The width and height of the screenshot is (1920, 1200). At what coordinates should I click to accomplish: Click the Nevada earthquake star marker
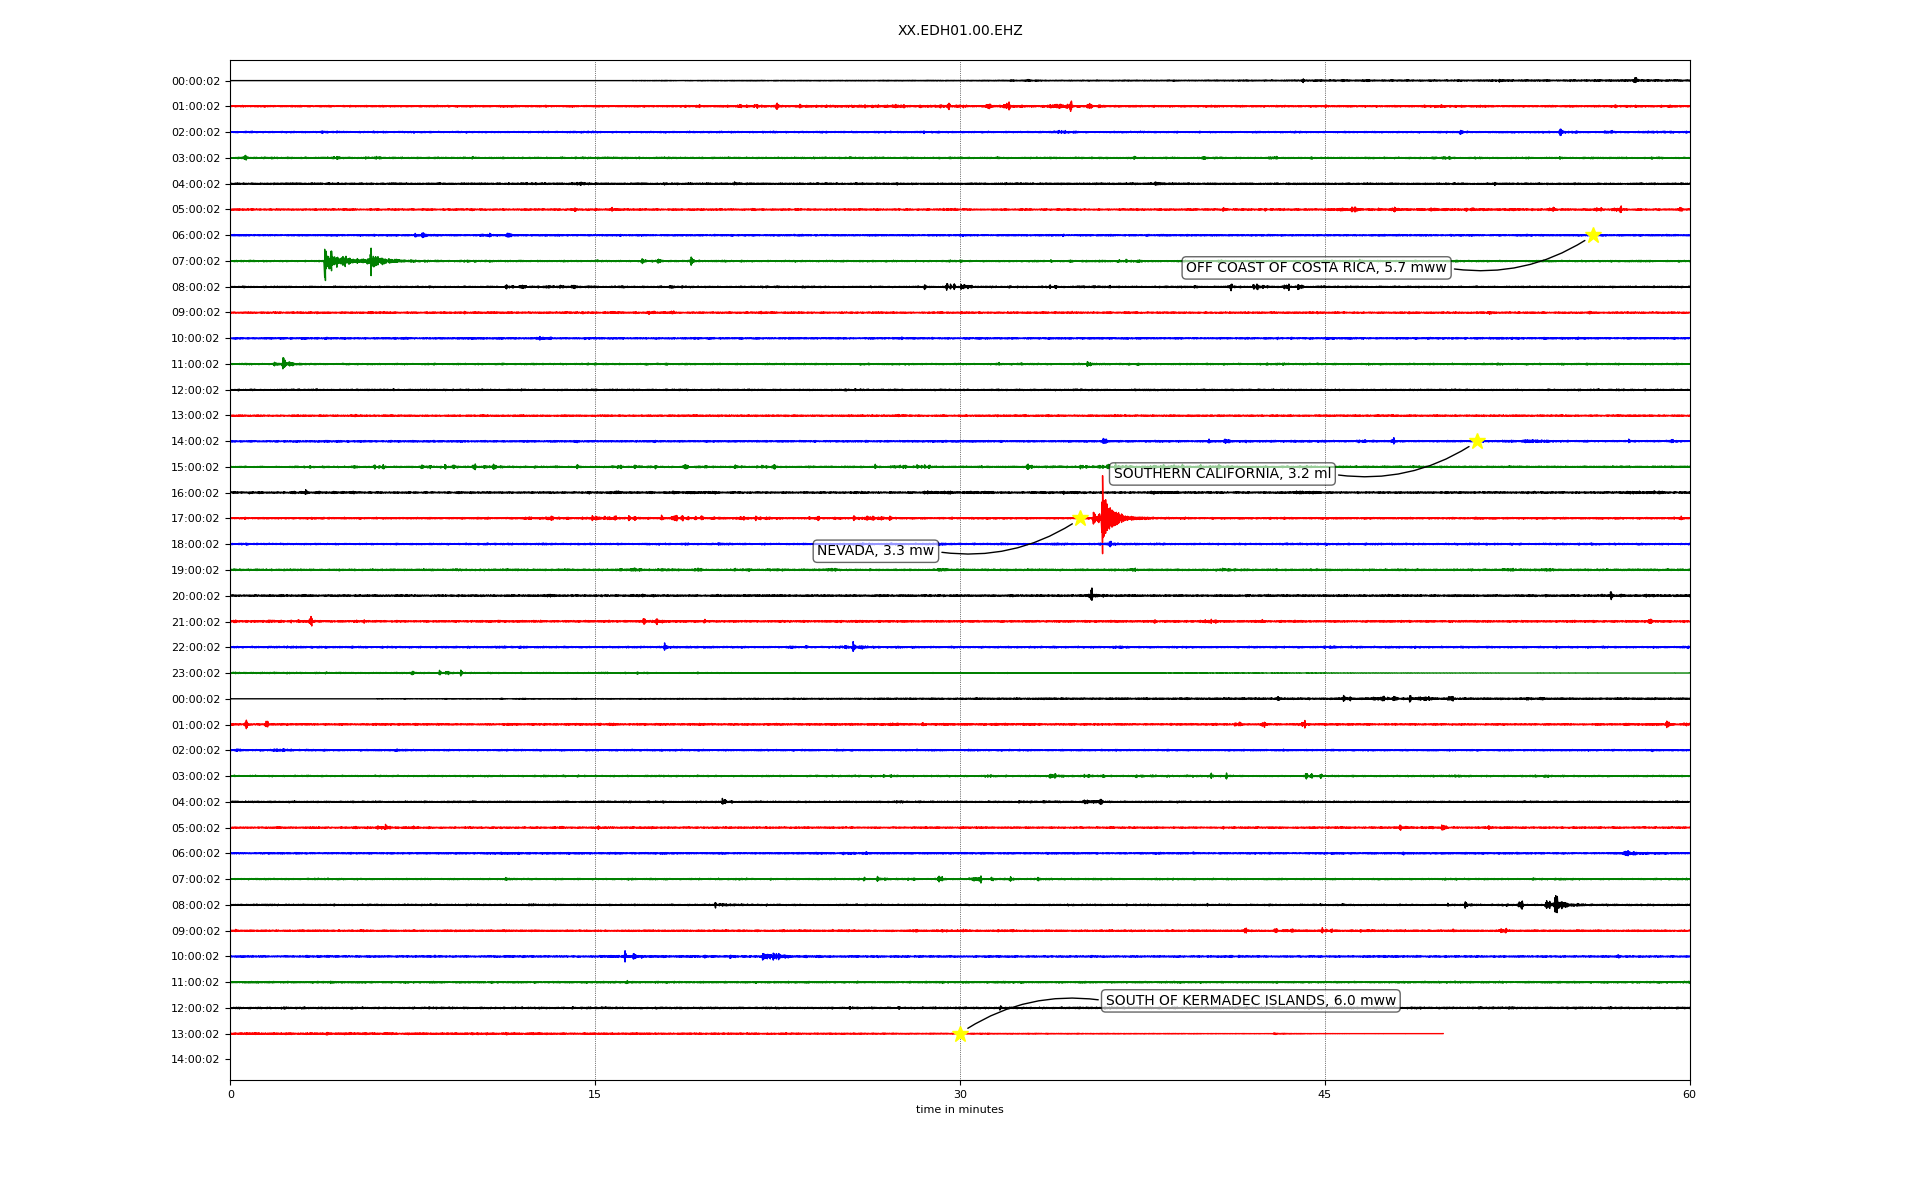(1080, 518)
